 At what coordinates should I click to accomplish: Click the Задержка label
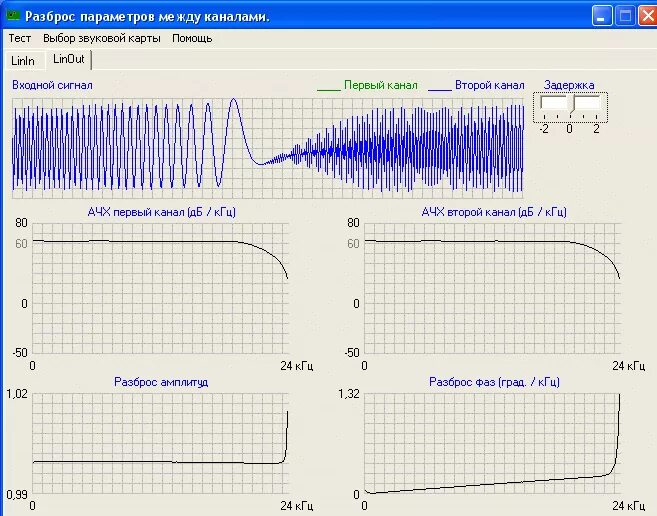point(569,85)
